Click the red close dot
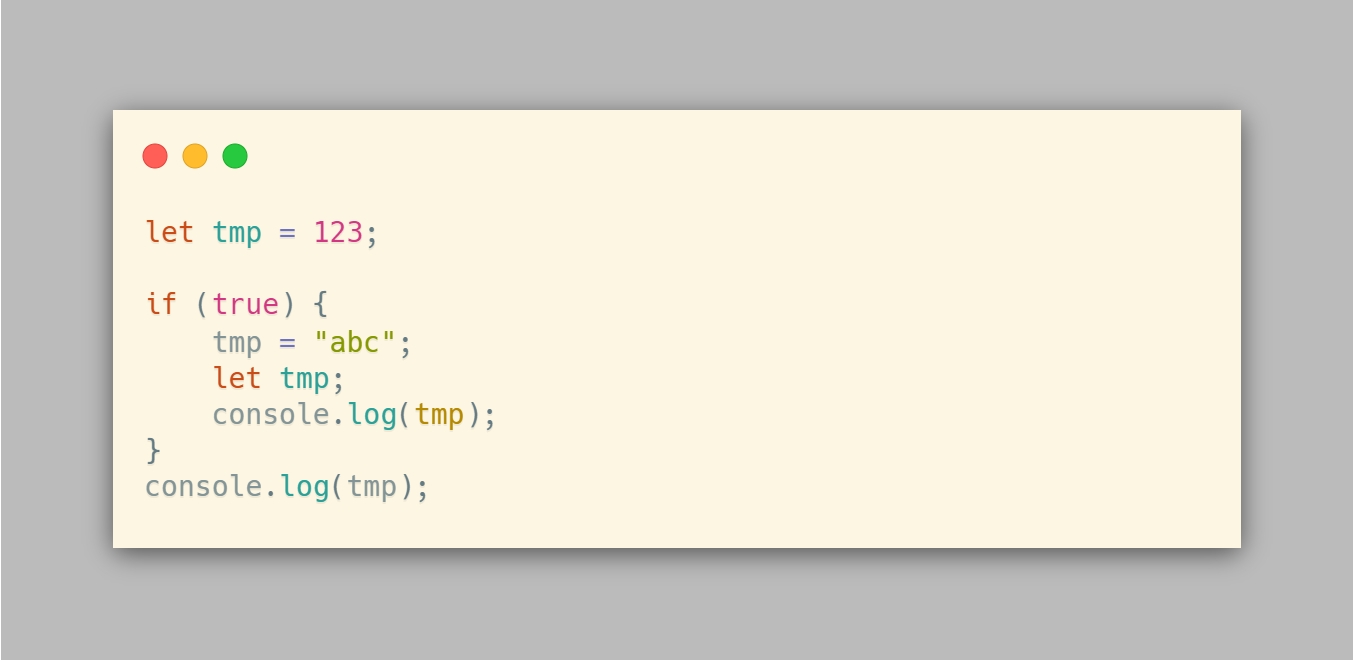Viewport: 1354px width, 660px height. [155, 156]
